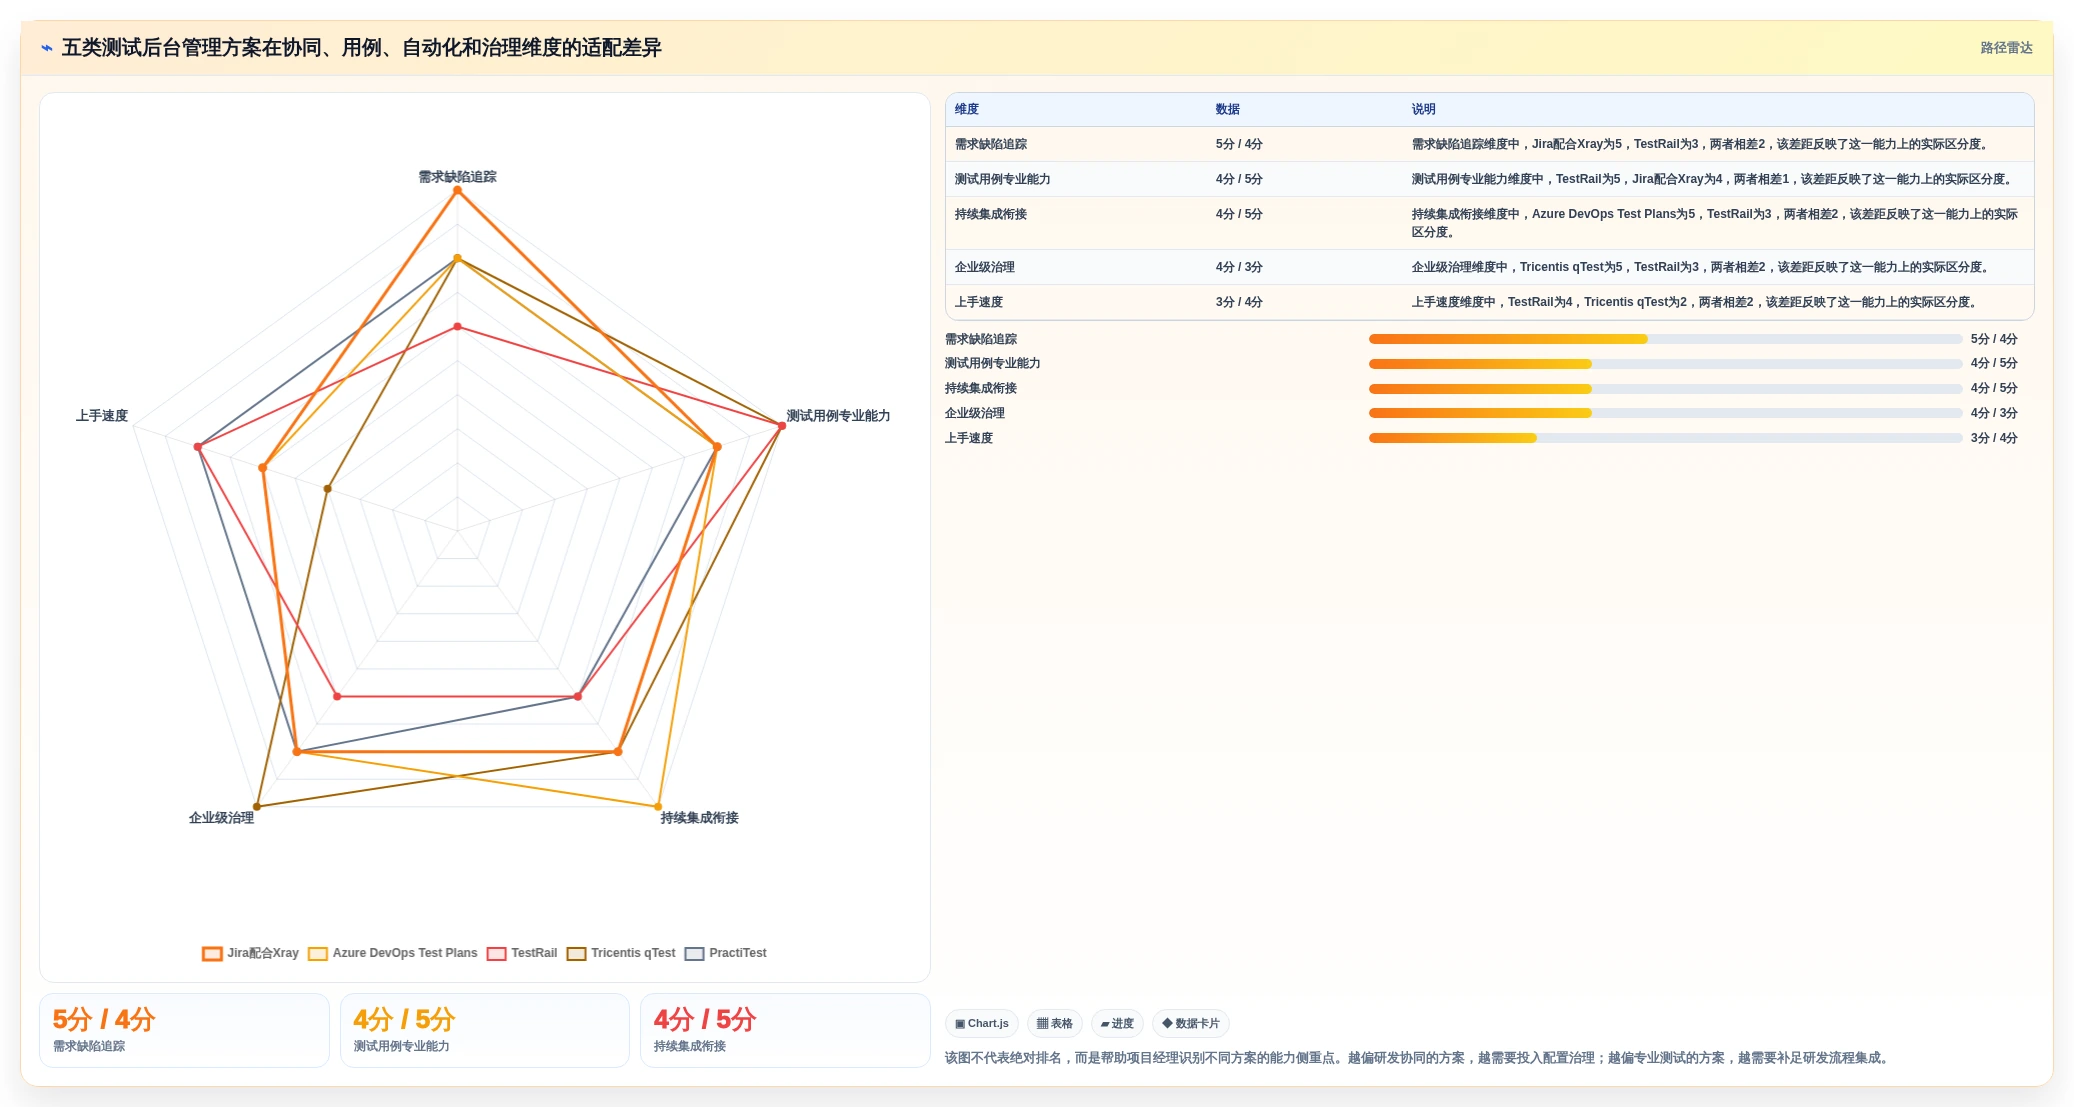Click the 测试用例专业能力 progress bar
The height and width of the screenshot is (1107, 2074).
coord(1665,364)
